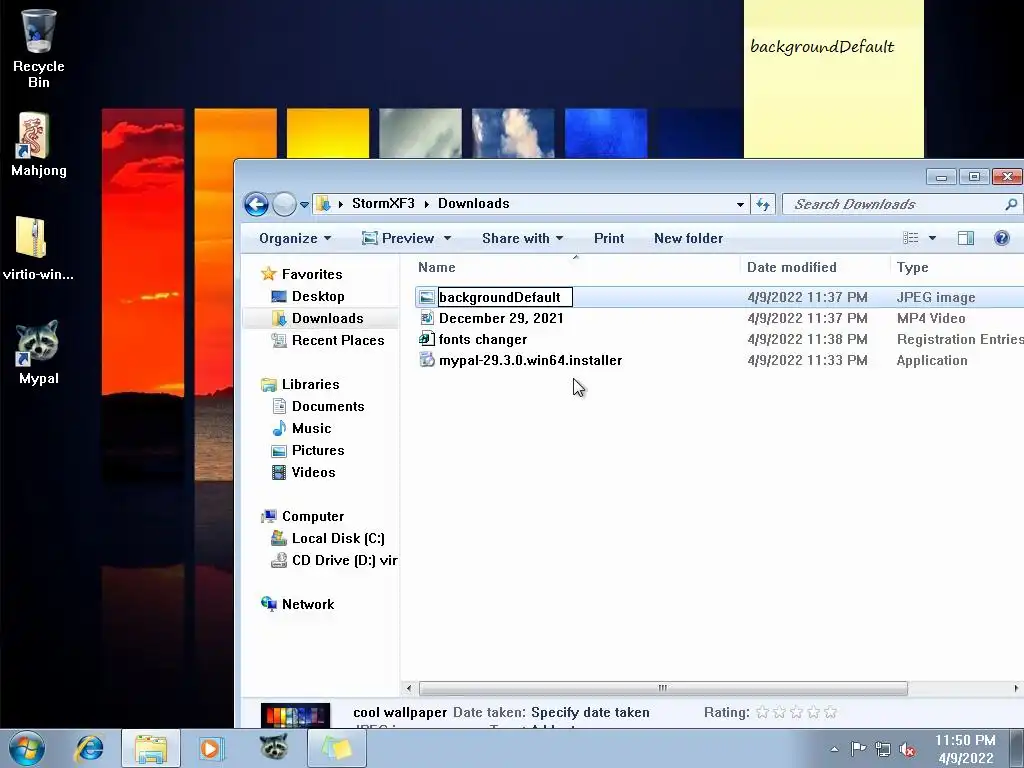Select the mypal-29.3.0.win64.installer file
Viewport: 1024px width, 768px height.
coord(530,360)
